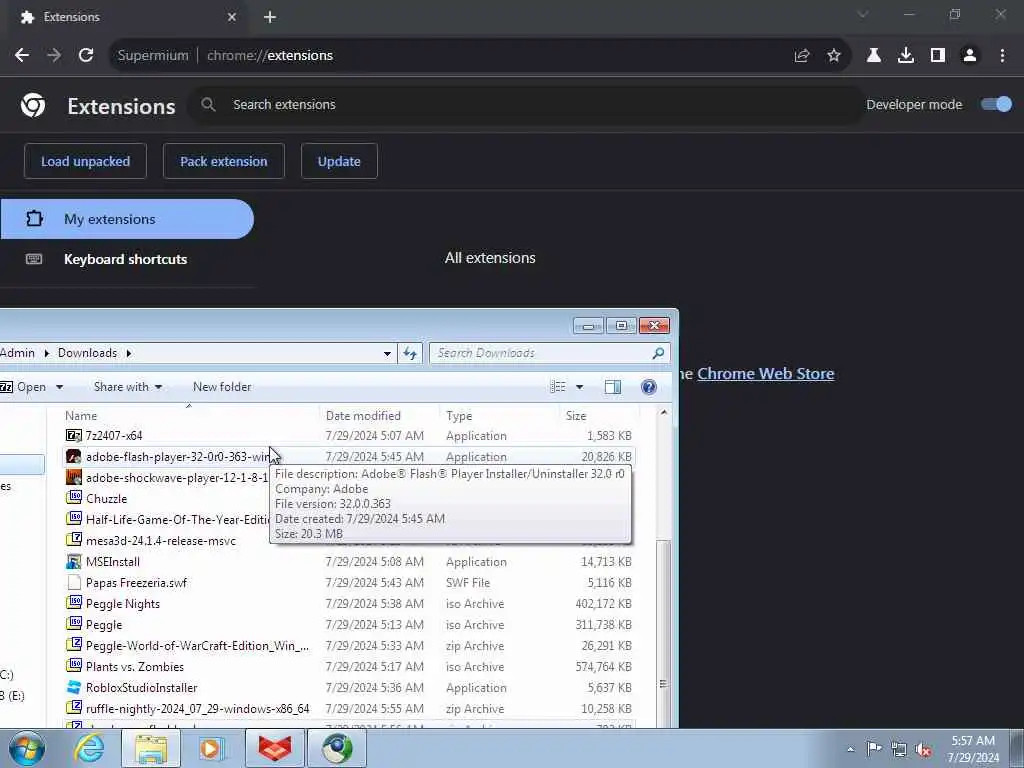This screenshot has width=1024, height=768.
Task: Select Plants vs. Zombies iso
Action: [349, 667]
